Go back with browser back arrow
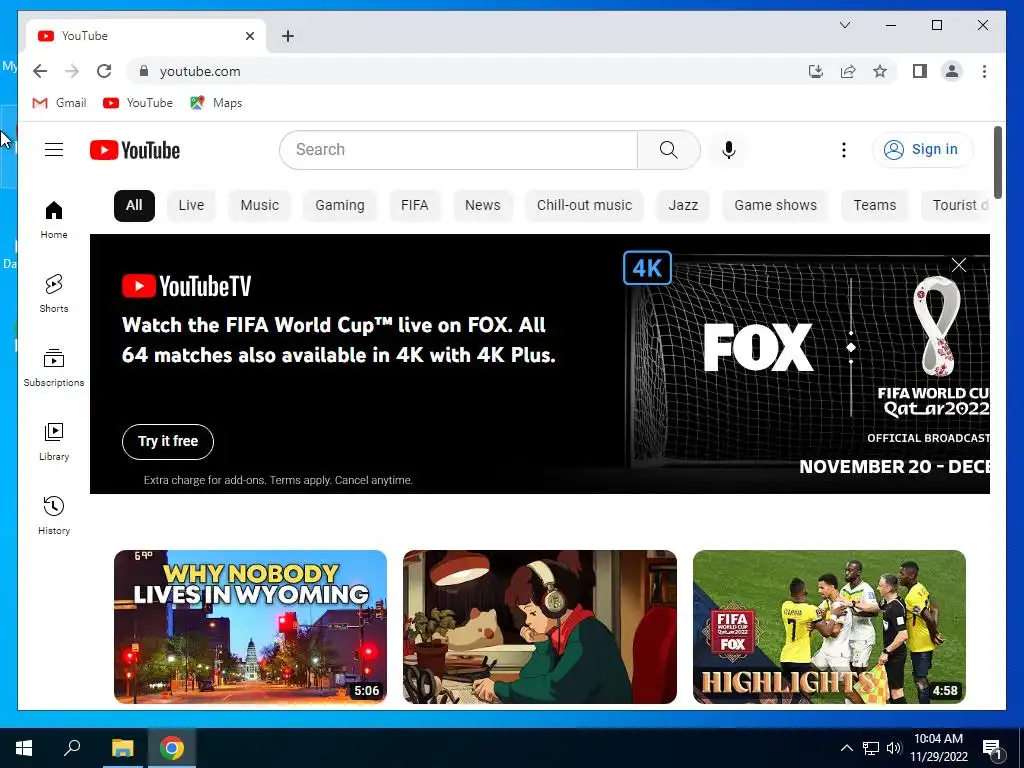 point(40,71)
